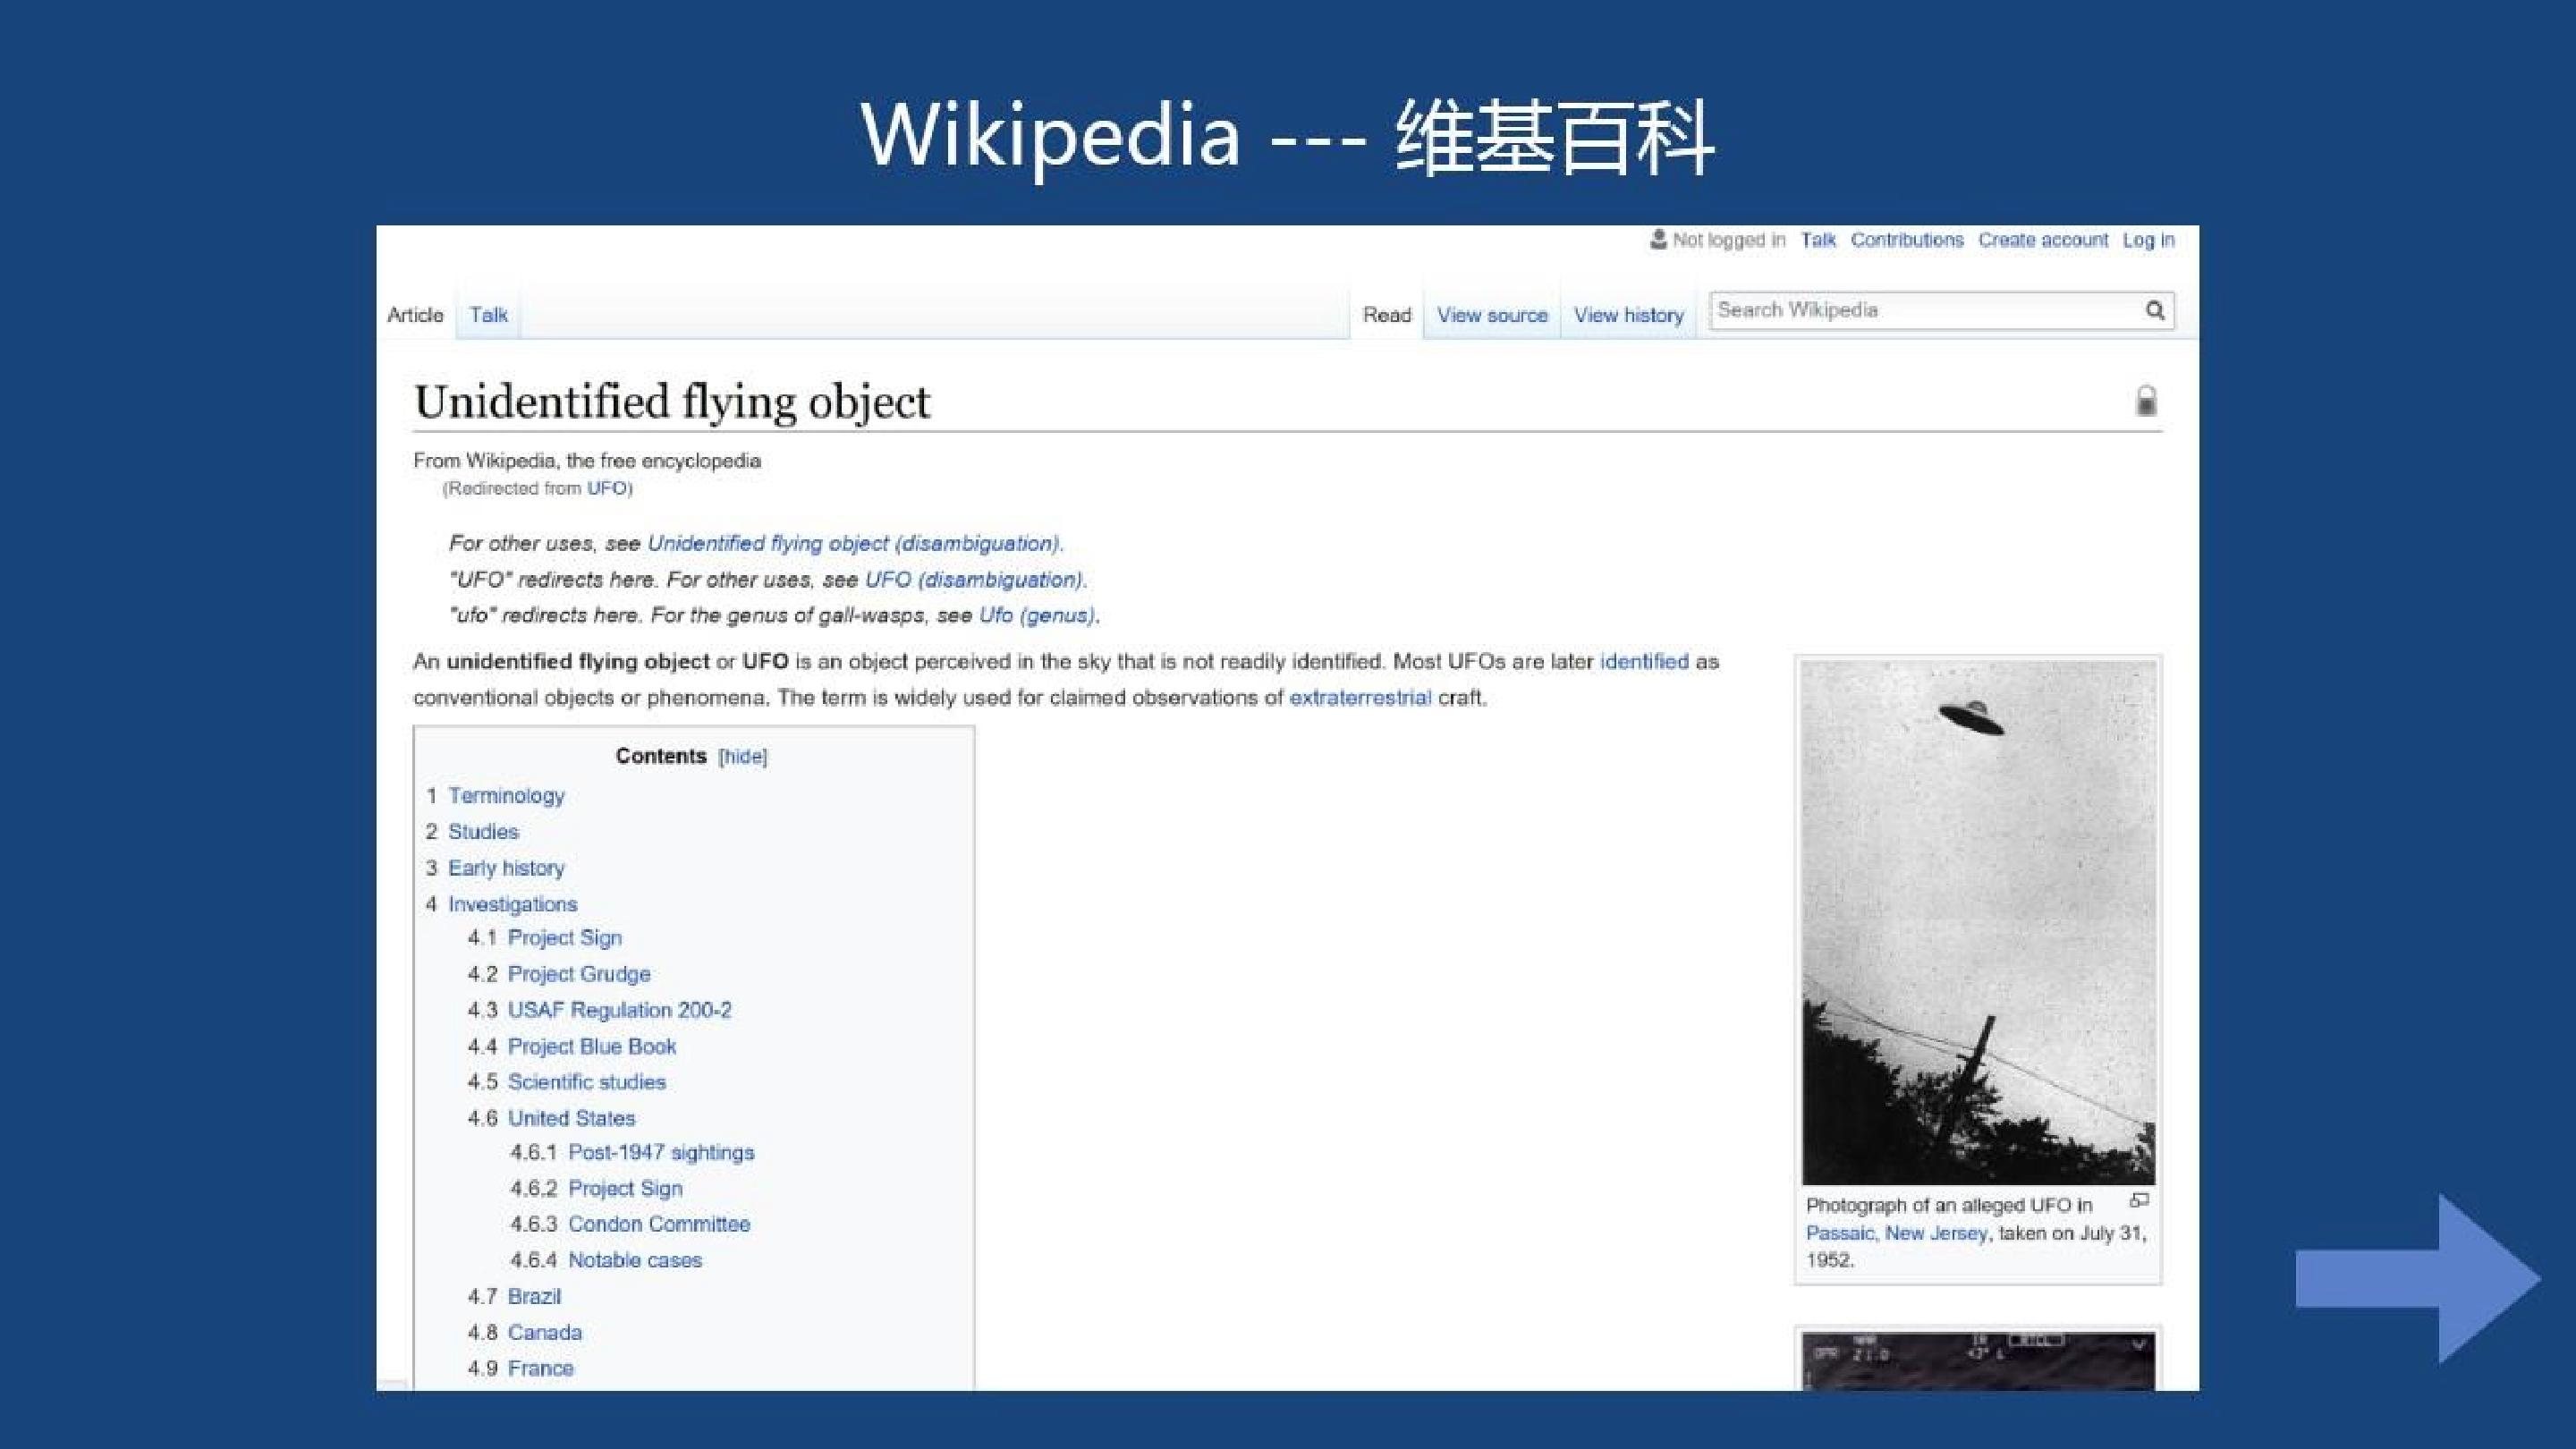Select the Read tab

tap(1387, 315)
